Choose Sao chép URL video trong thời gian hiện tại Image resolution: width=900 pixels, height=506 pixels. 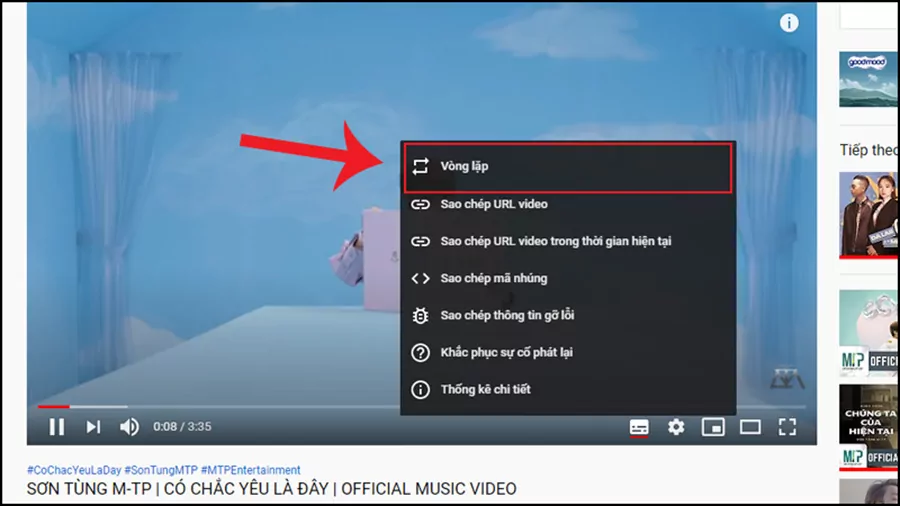pos(568,241)
